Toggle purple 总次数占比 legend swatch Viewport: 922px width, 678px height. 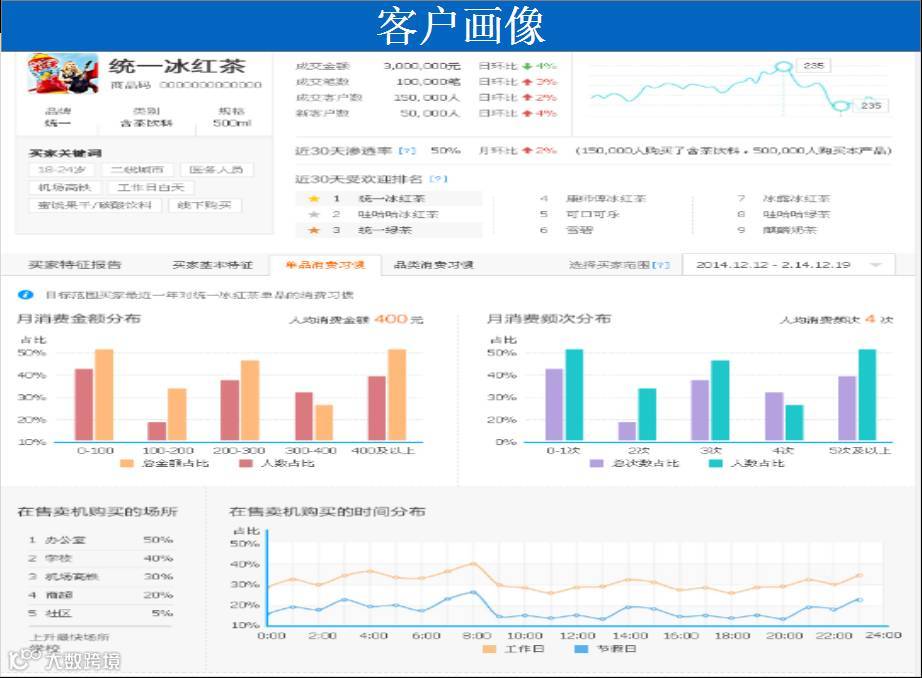pos(597,463)
